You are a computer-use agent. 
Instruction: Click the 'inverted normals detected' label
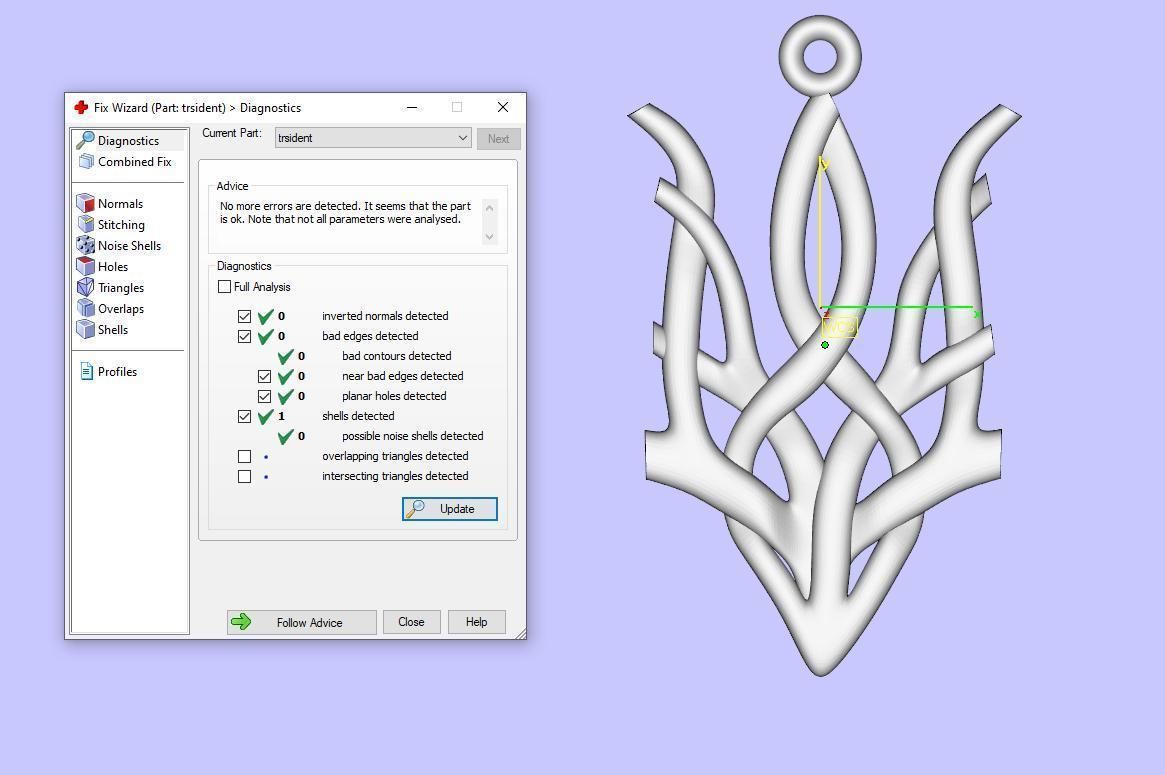[385, 316]
